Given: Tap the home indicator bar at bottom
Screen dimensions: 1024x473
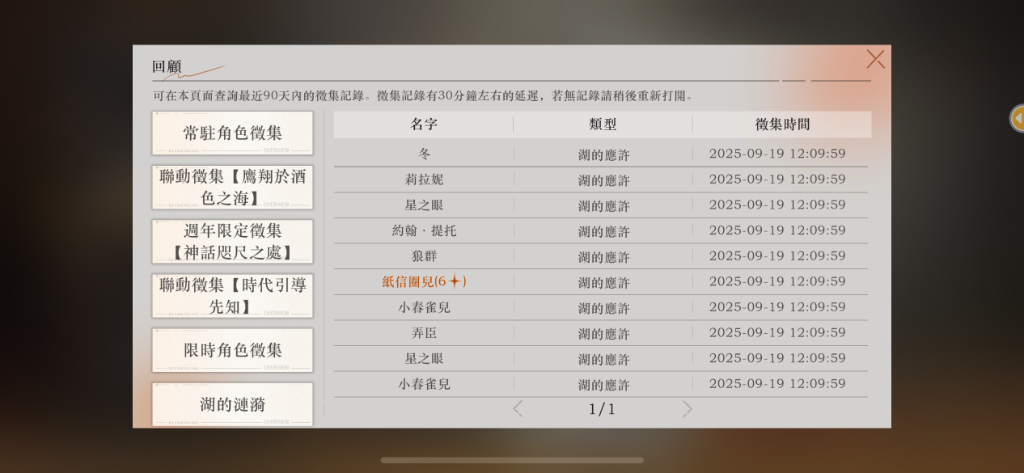Looking at the screenshot, I should point(511,460).
